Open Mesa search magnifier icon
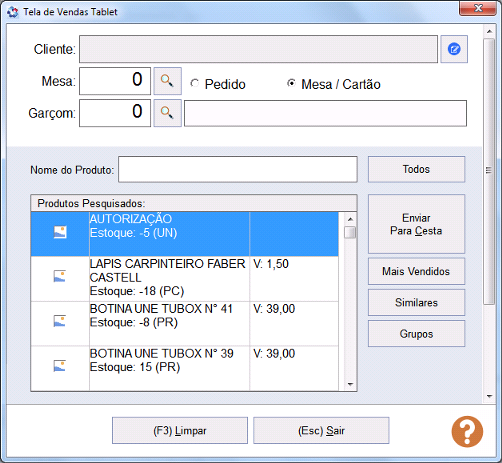The height and width of the screenshot is (463, 502). point(167,81)
